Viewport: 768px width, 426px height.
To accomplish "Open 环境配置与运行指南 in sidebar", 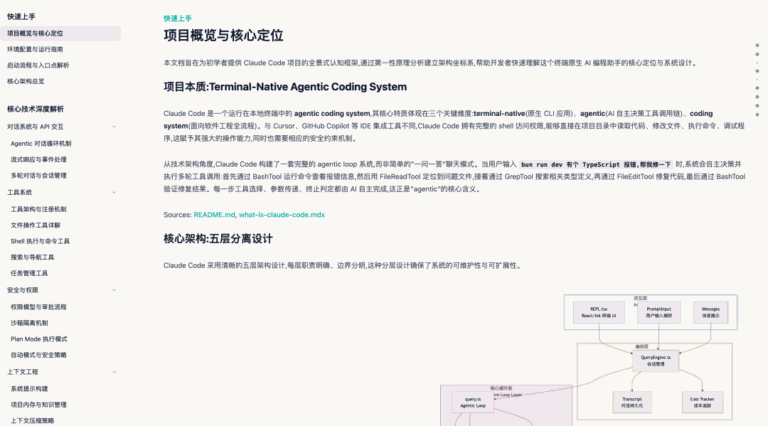I will pos(35,49).
